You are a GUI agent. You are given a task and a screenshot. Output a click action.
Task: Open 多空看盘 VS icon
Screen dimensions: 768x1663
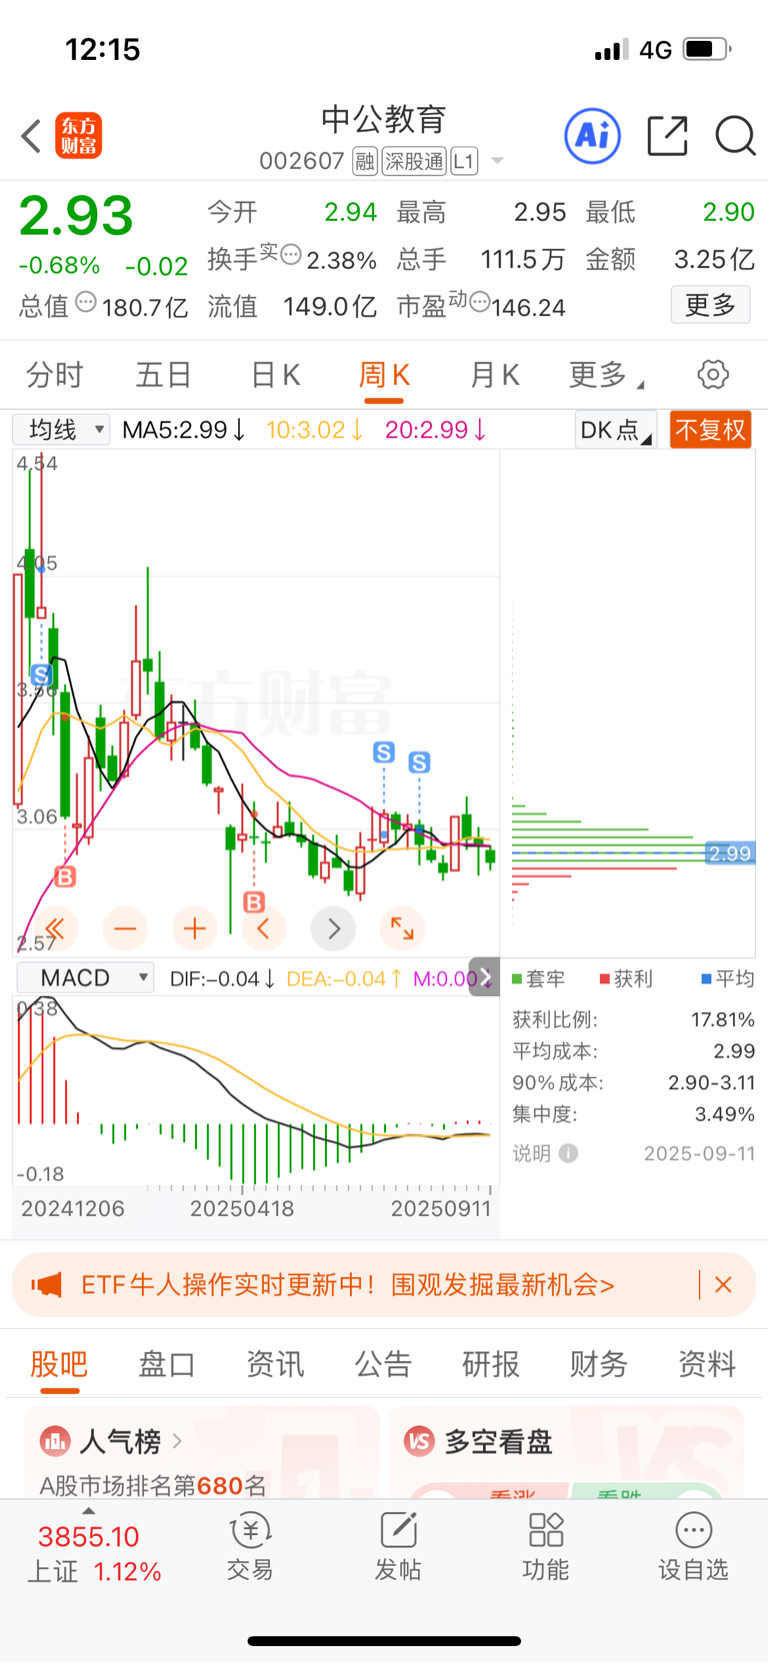pos(419,1441)
